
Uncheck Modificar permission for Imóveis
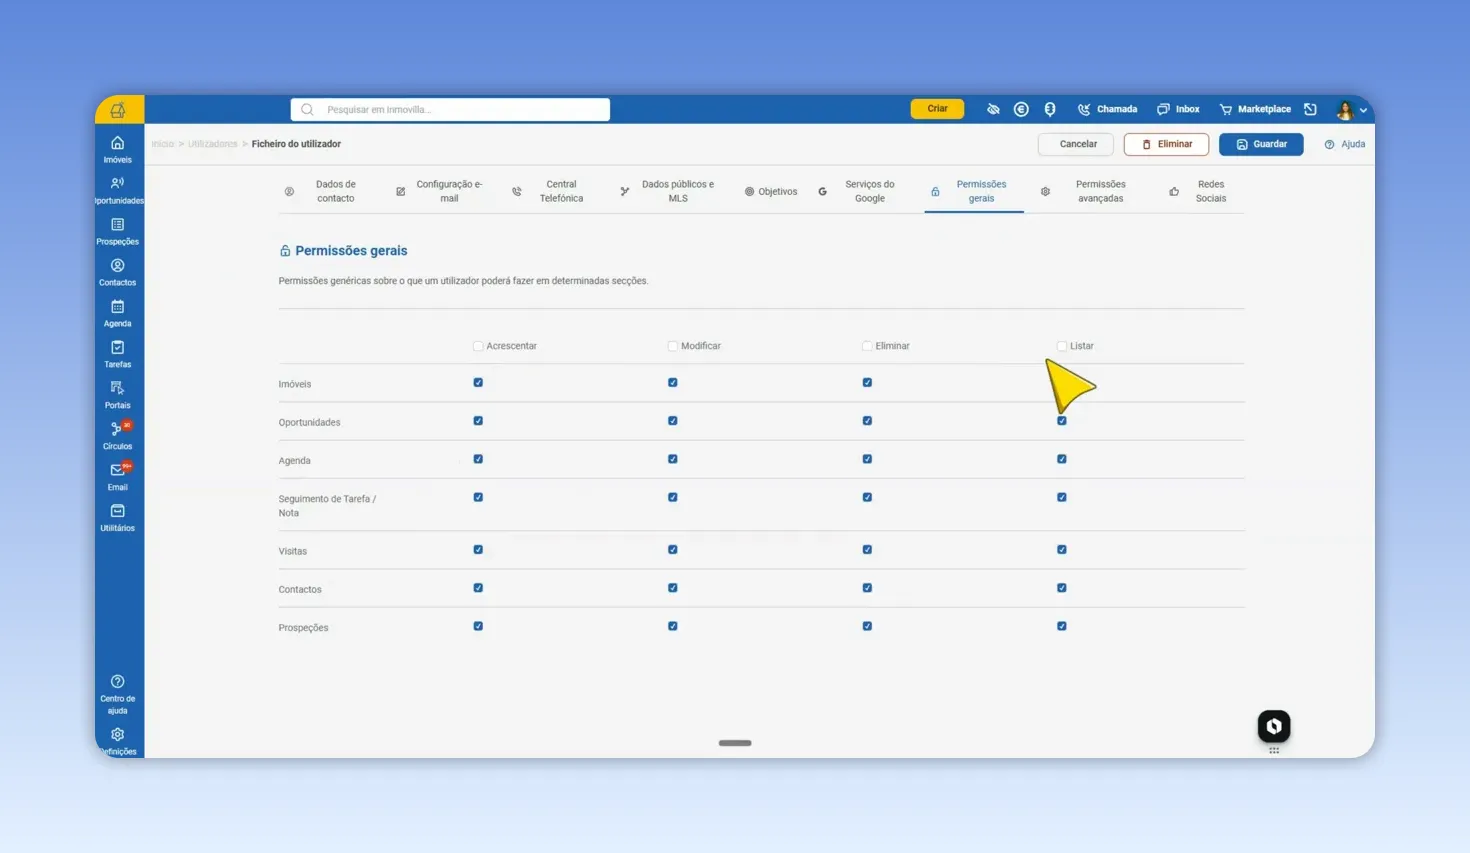pyautogui.click(x=673, y=383)
